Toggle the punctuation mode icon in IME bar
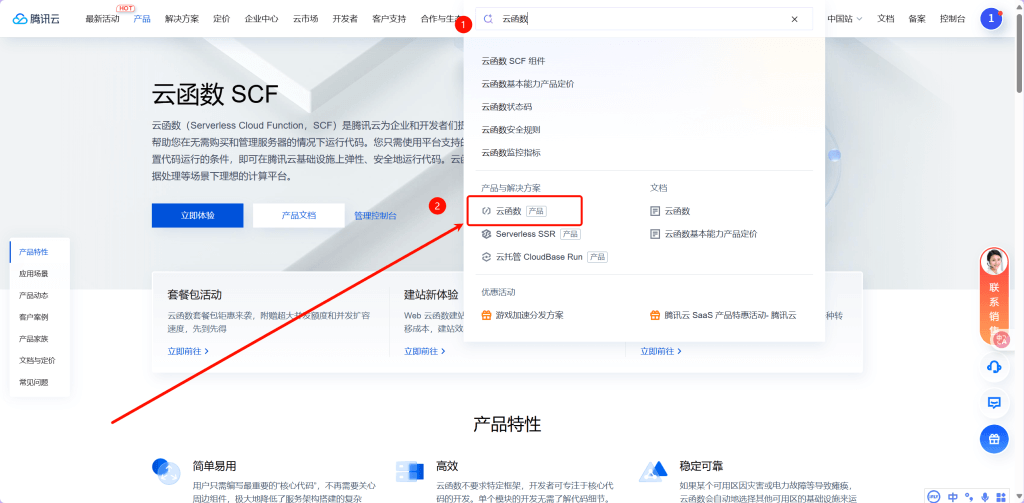The image size is (1024, 503). point(969,496)
